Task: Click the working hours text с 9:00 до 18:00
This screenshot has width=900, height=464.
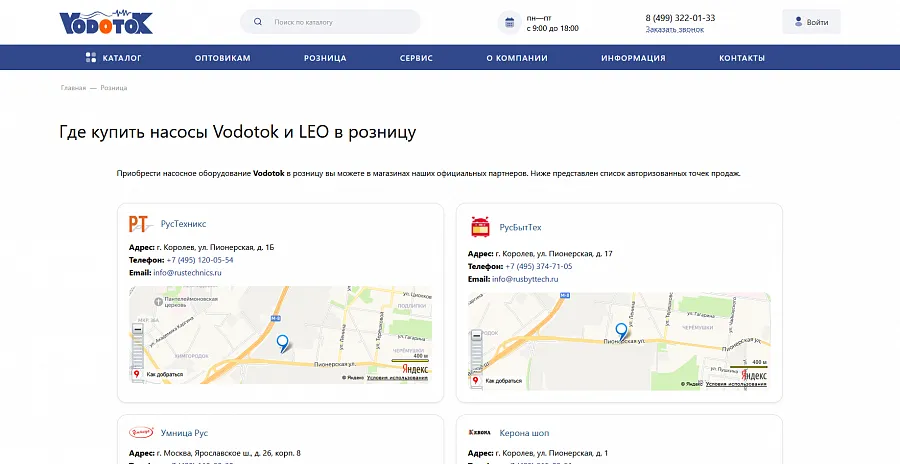Action: pos(553,28)
